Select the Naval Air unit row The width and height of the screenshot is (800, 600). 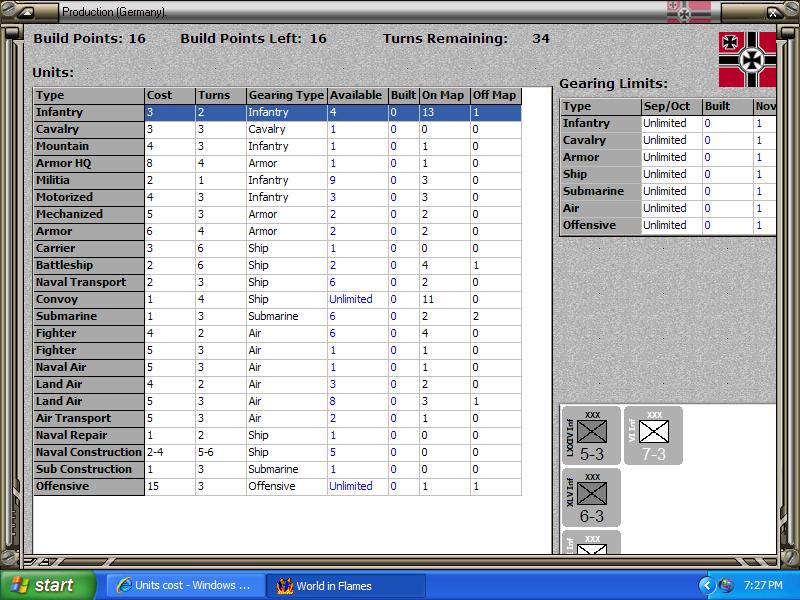(x=278, y=367)
